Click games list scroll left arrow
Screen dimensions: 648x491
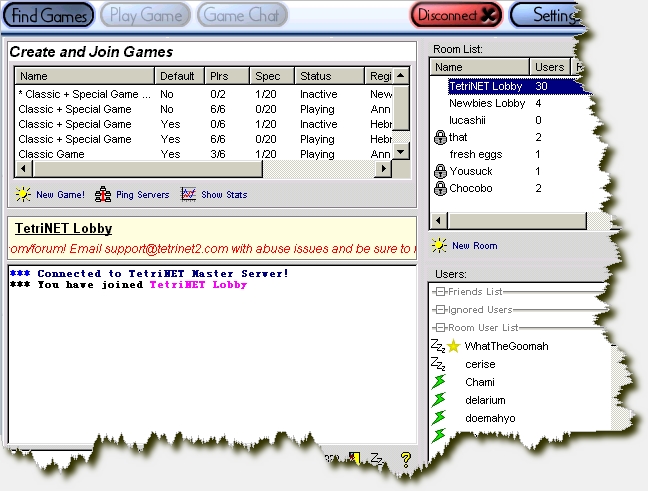[24, 169]
